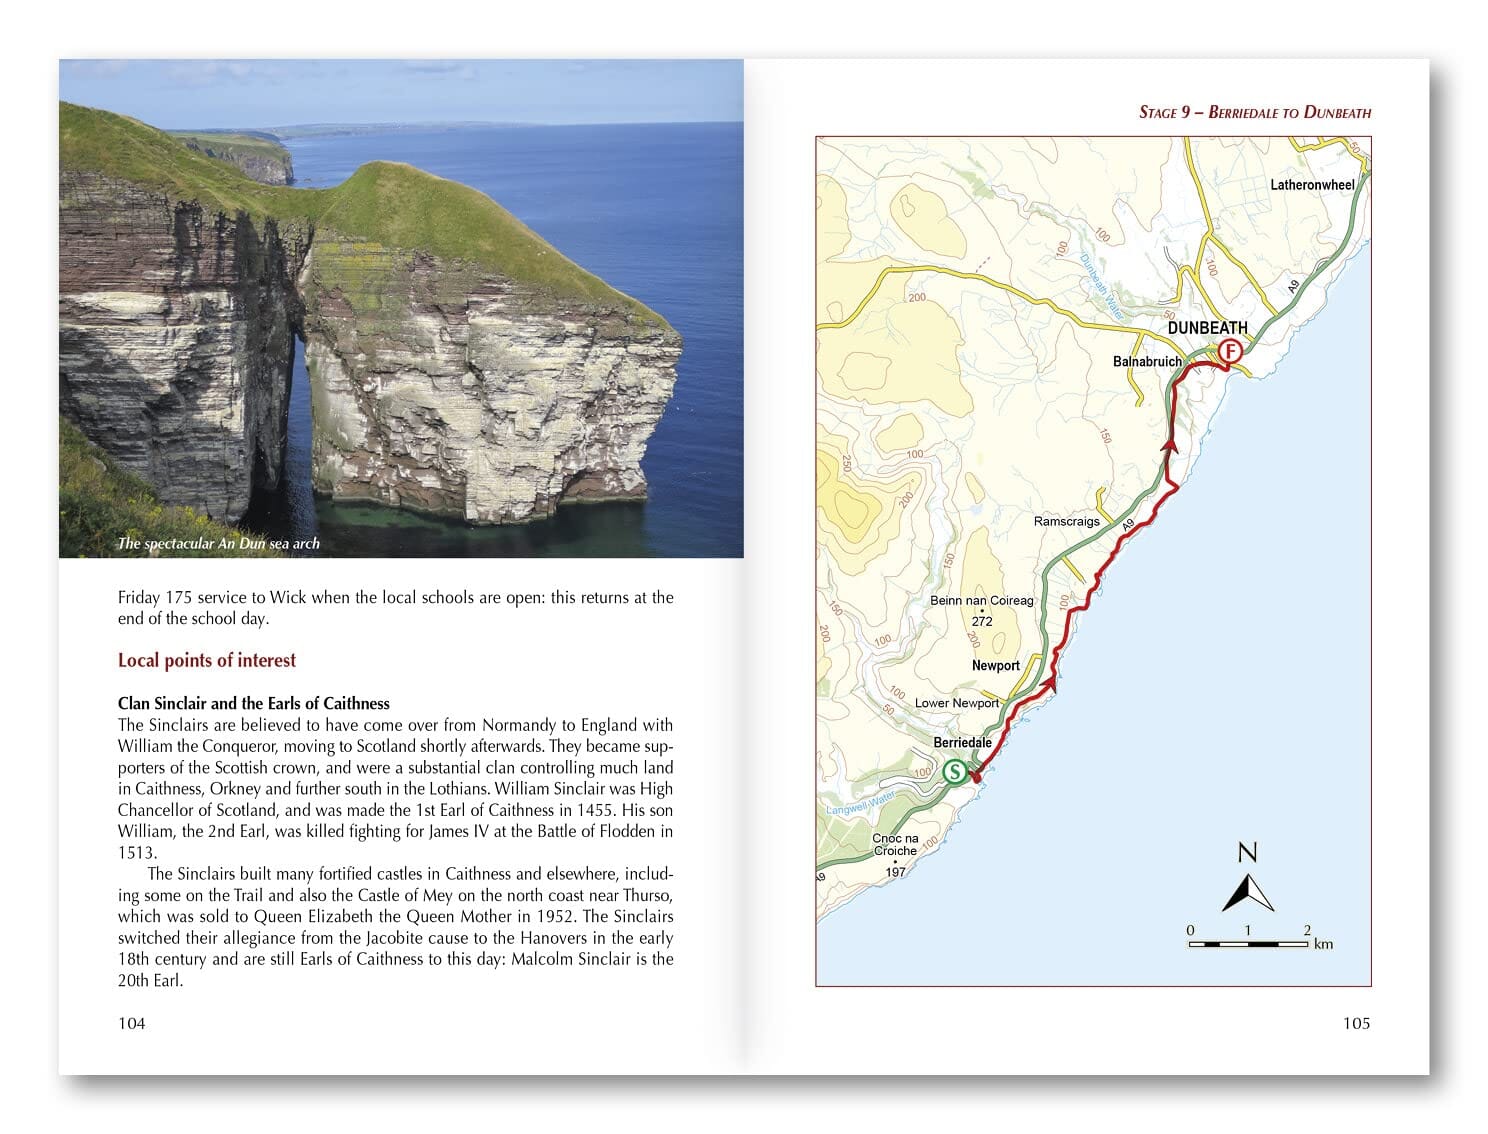The width and height of the screenshot is (1488, 1134).
Task: Select the DUNBEATH town label
Action: [1207, 327]
